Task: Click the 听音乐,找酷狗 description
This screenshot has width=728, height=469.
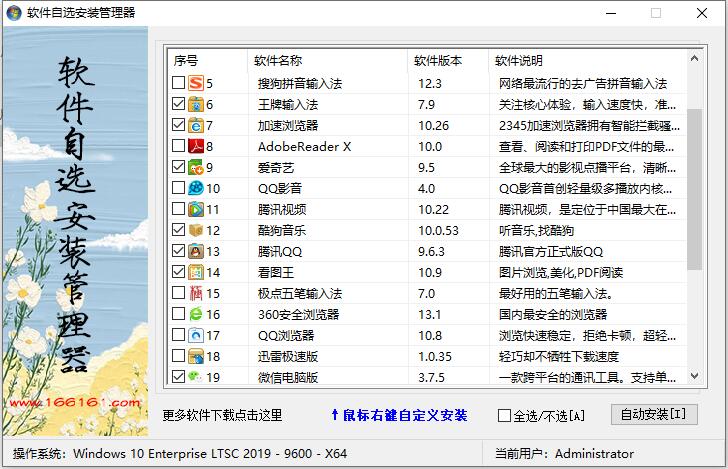Action: (536, 230)
